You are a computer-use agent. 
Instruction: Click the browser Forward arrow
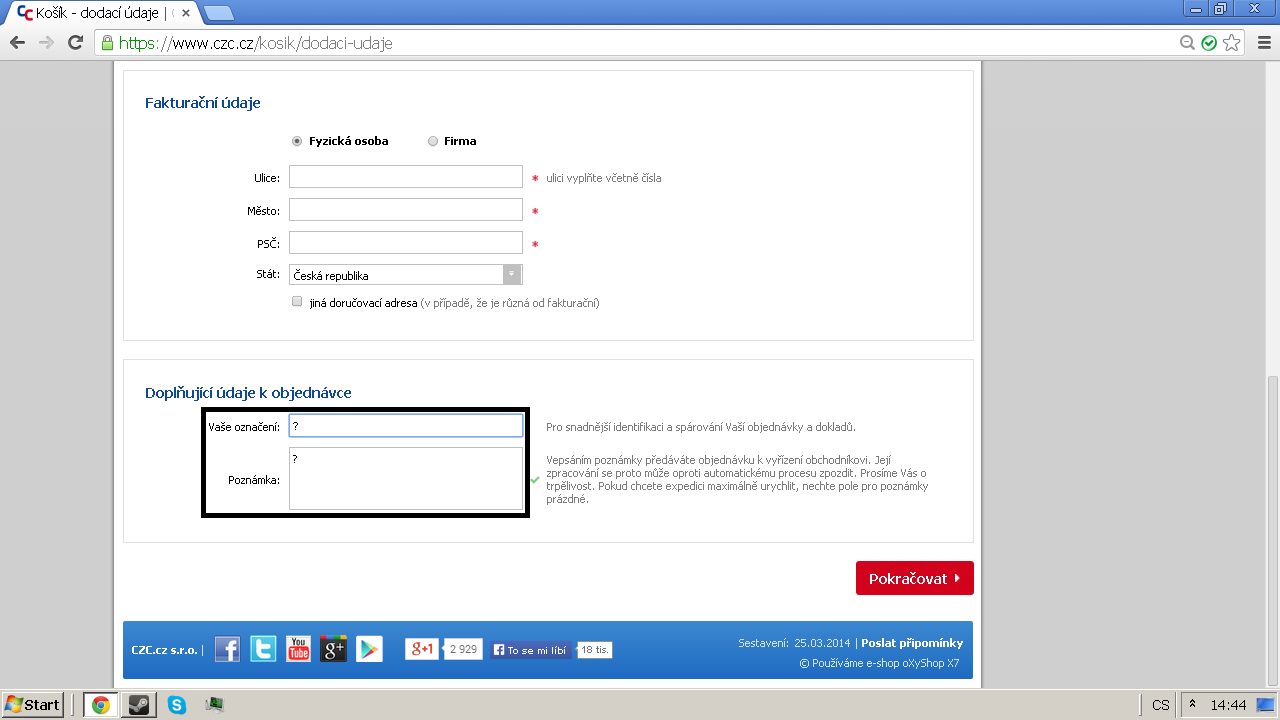pyautogui.click(x=46, y=43)
